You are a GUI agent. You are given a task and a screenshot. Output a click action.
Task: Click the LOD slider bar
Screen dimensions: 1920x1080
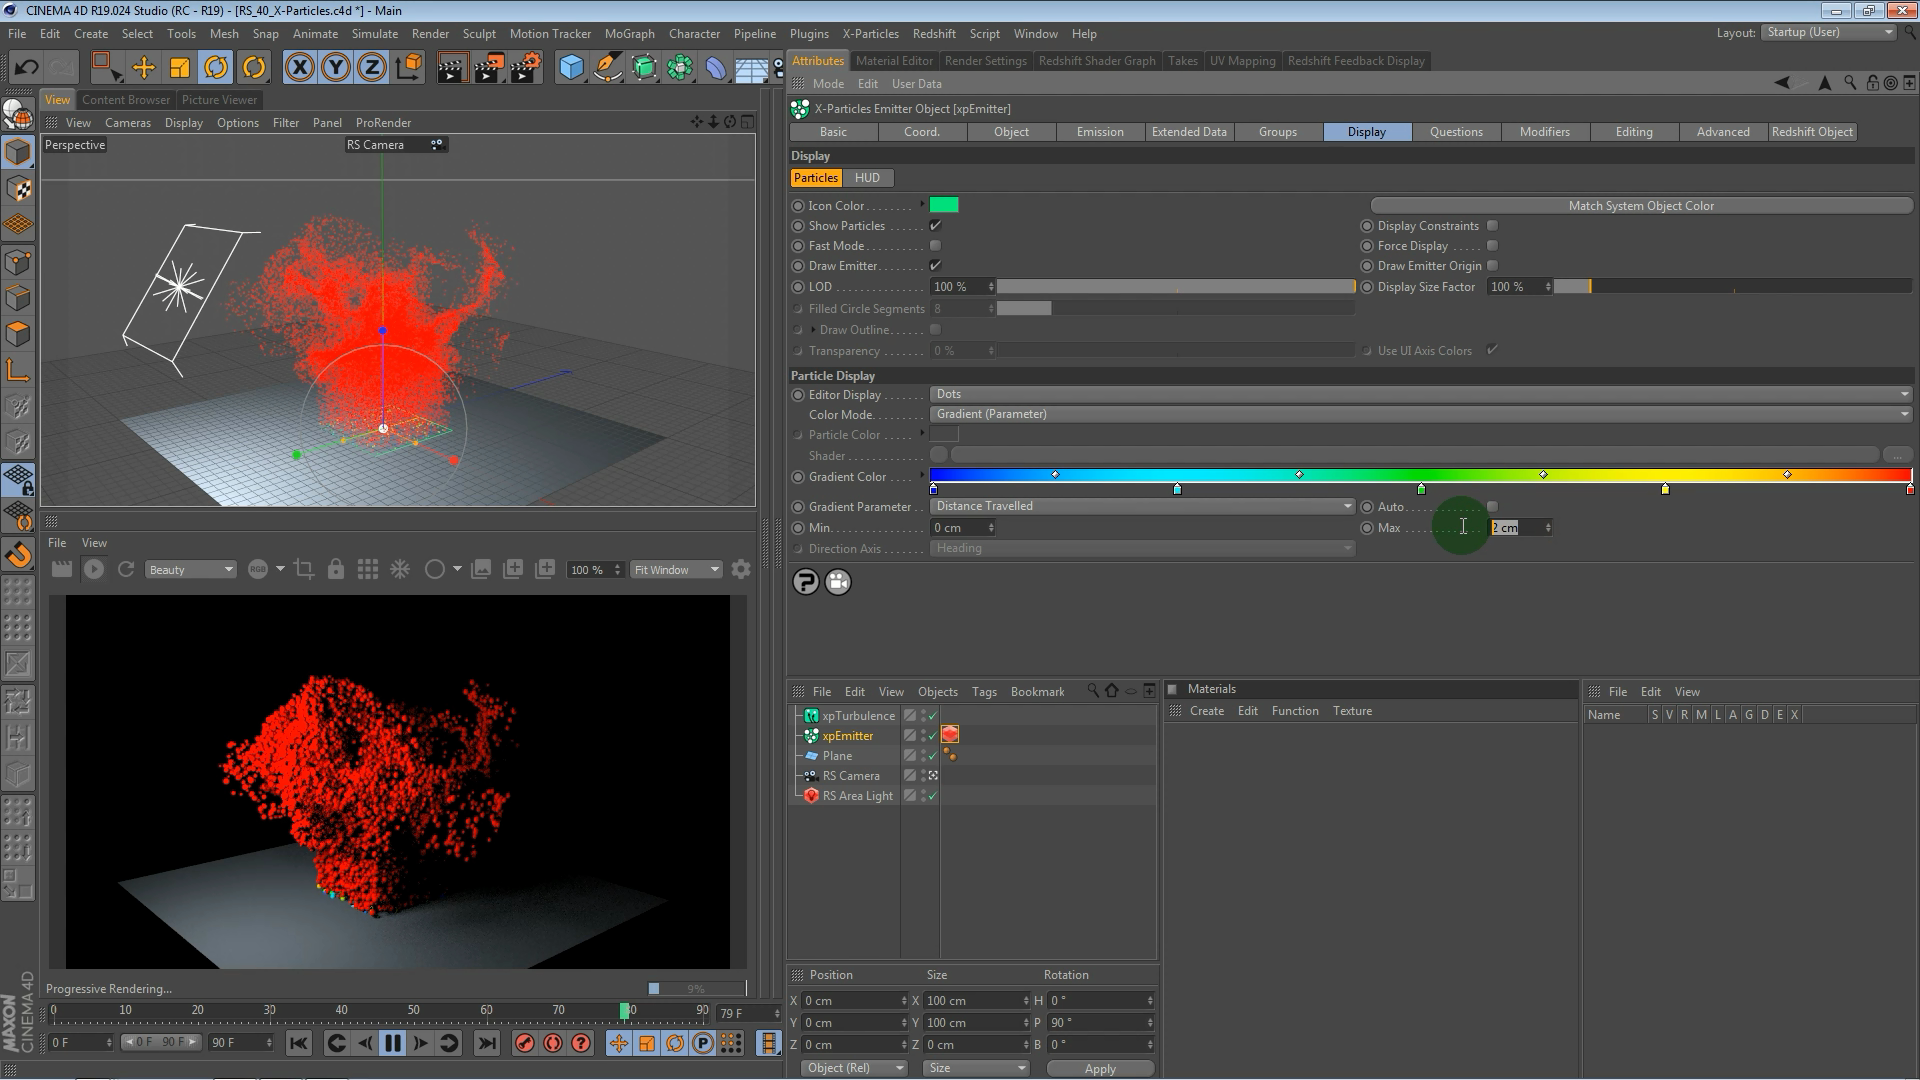[x=1176, y=287]
